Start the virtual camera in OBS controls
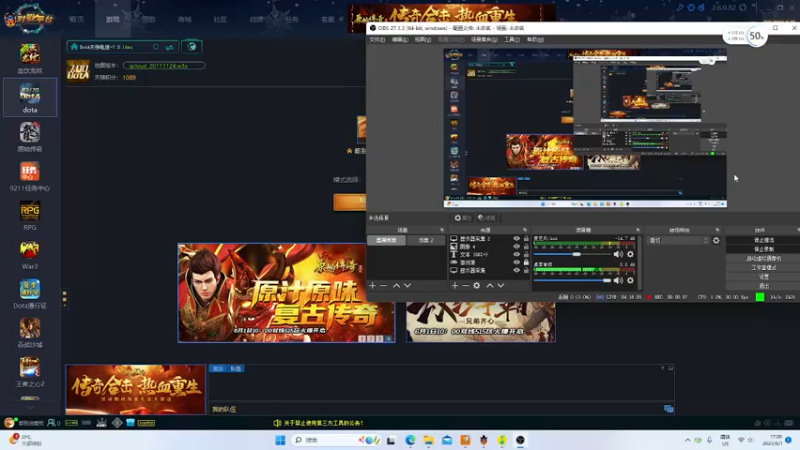This screenshot has height=450, width=800. [x=763, y=258]
